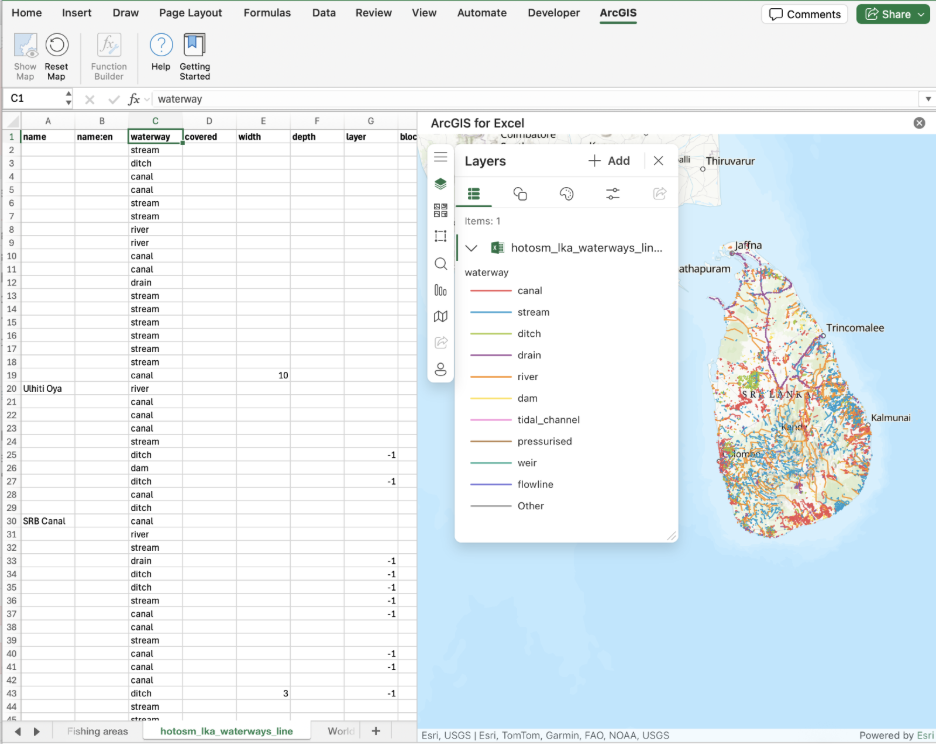Viewport: 936px width, 744px height.
Task: Click the tidal_channel legend label
Action: click(549, 420)
